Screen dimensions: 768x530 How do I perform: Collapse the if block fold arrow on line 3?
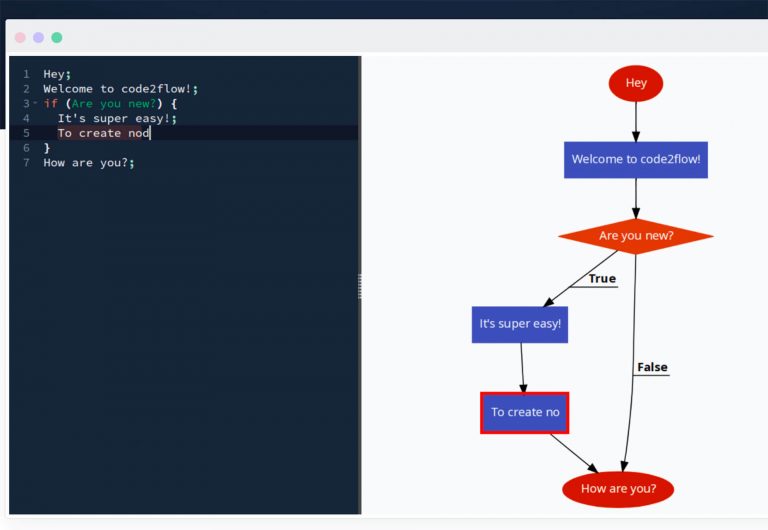click(35, 103)
